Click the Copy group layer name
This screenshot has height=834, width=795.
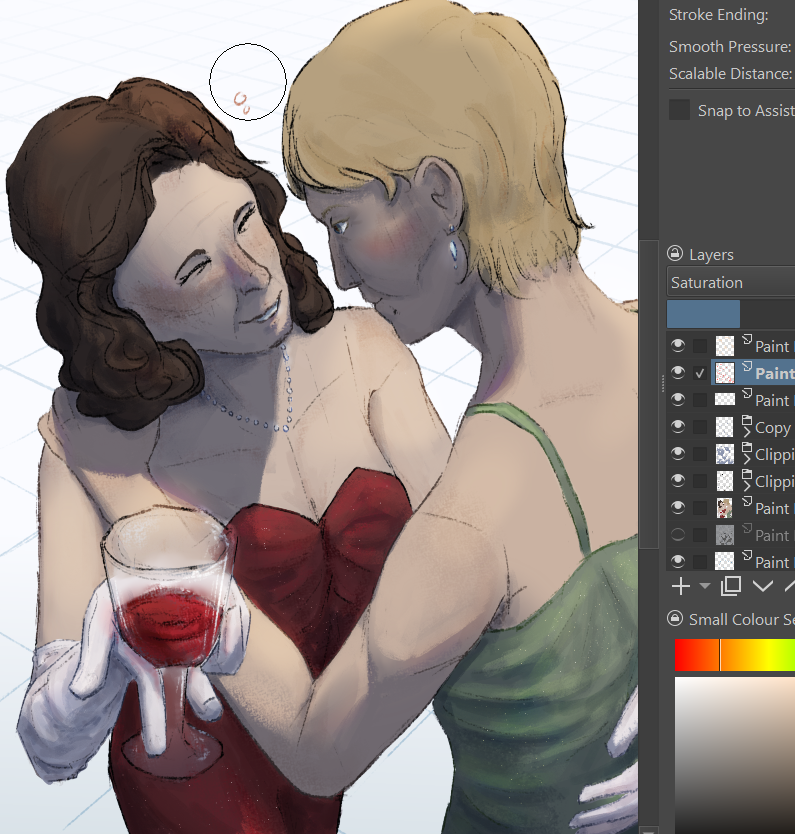772,428
